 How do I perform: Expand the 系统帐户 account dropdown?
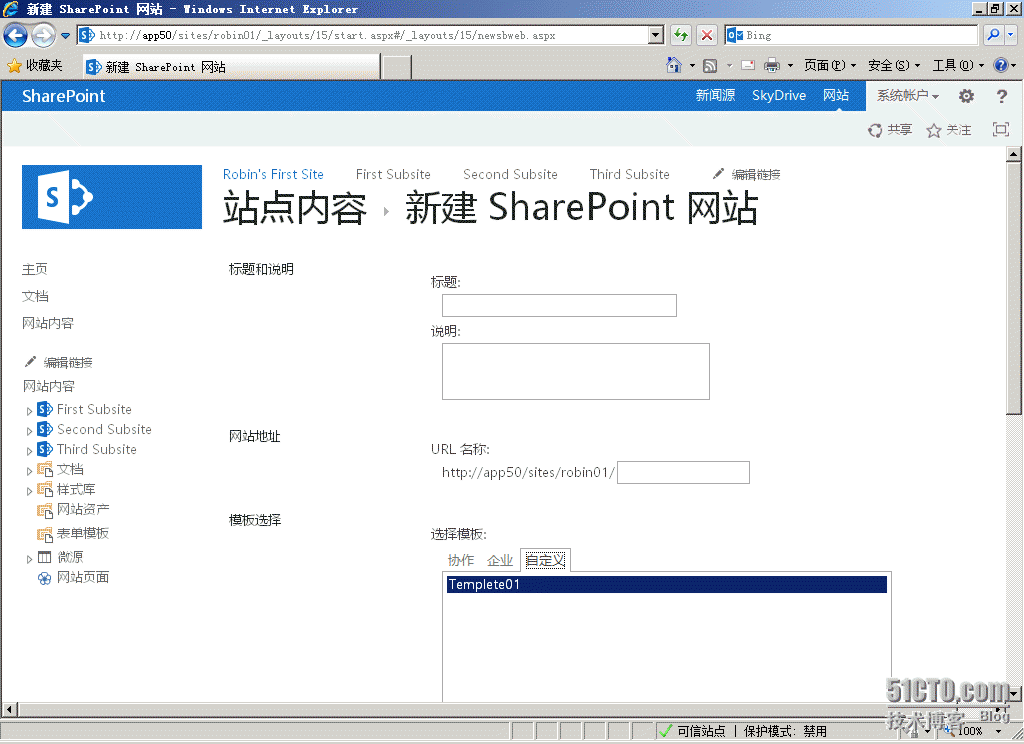click(x=908, y=95)
